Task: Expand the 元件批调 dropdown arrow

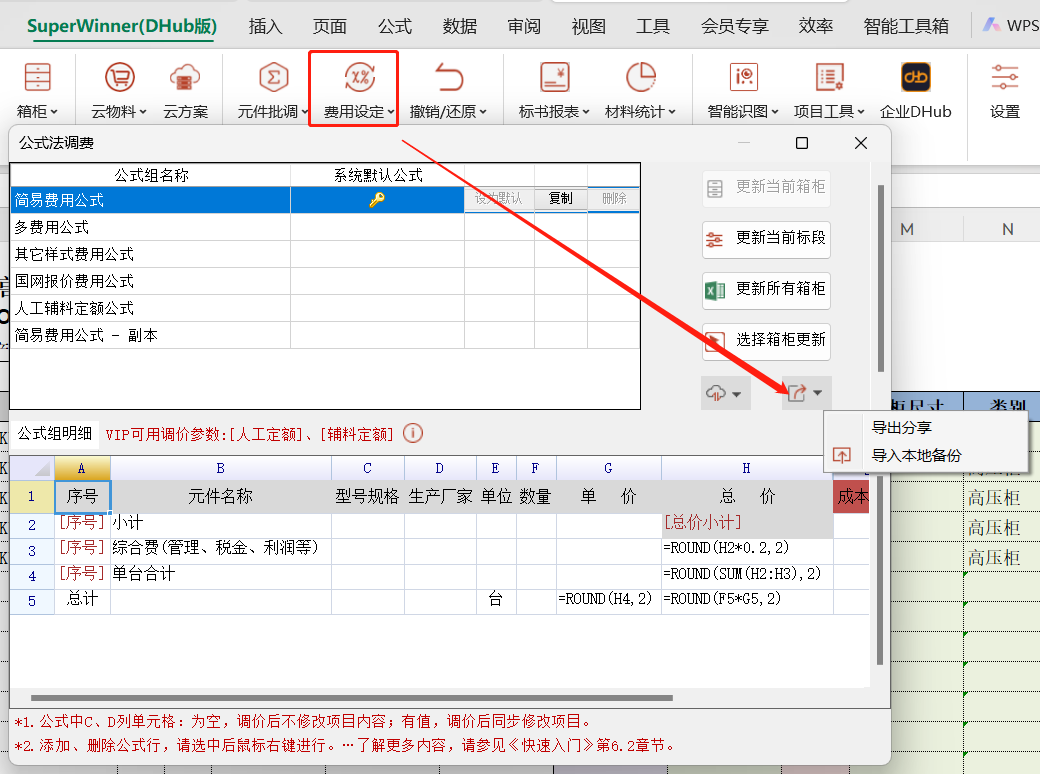Action: pos(304,112)
